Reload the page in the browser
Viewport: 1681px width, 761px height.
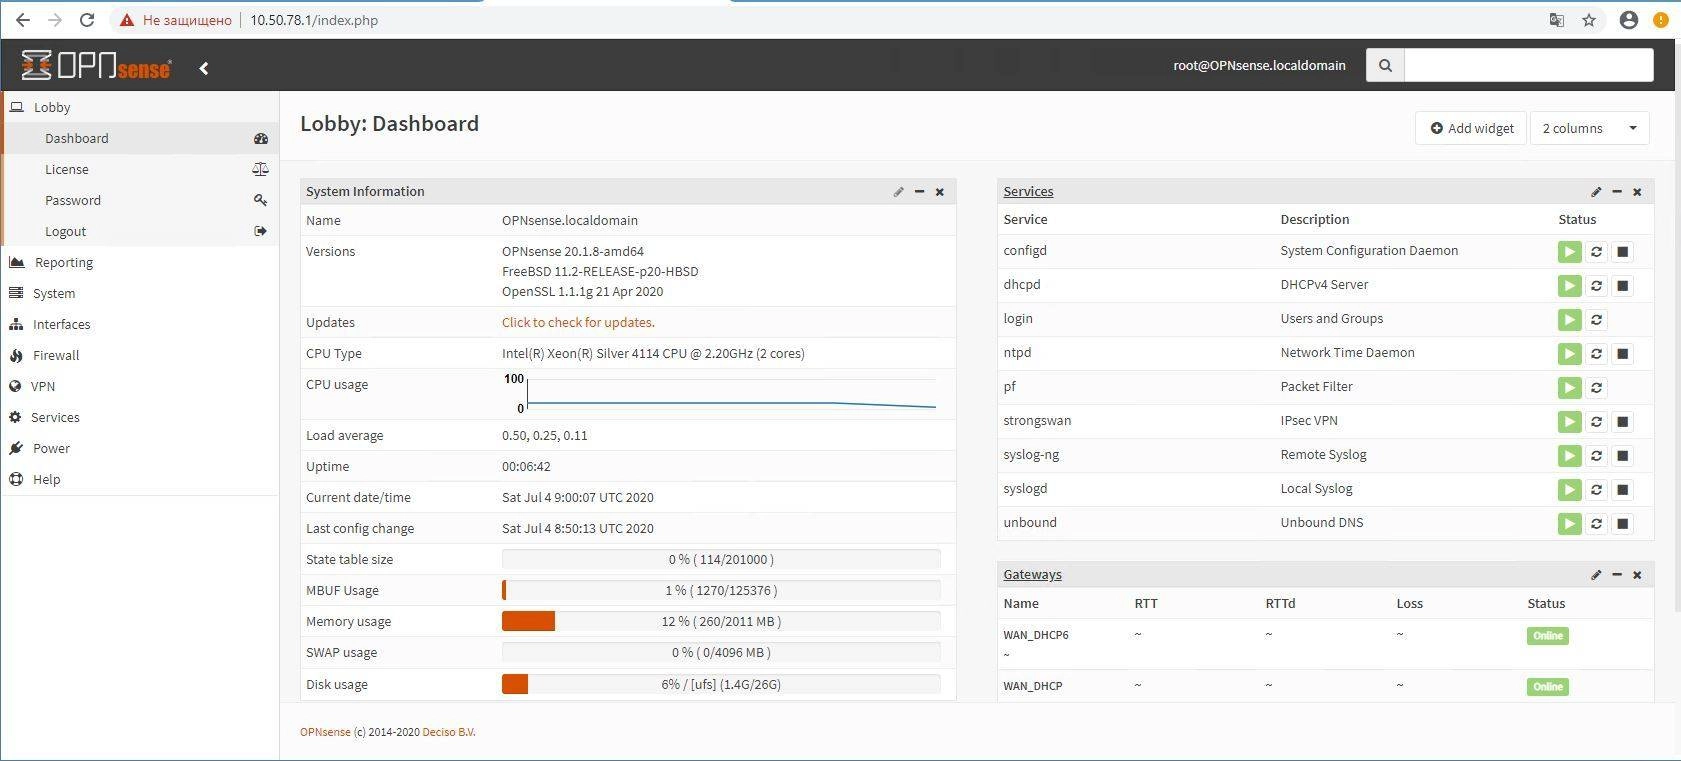click(87, 20)
